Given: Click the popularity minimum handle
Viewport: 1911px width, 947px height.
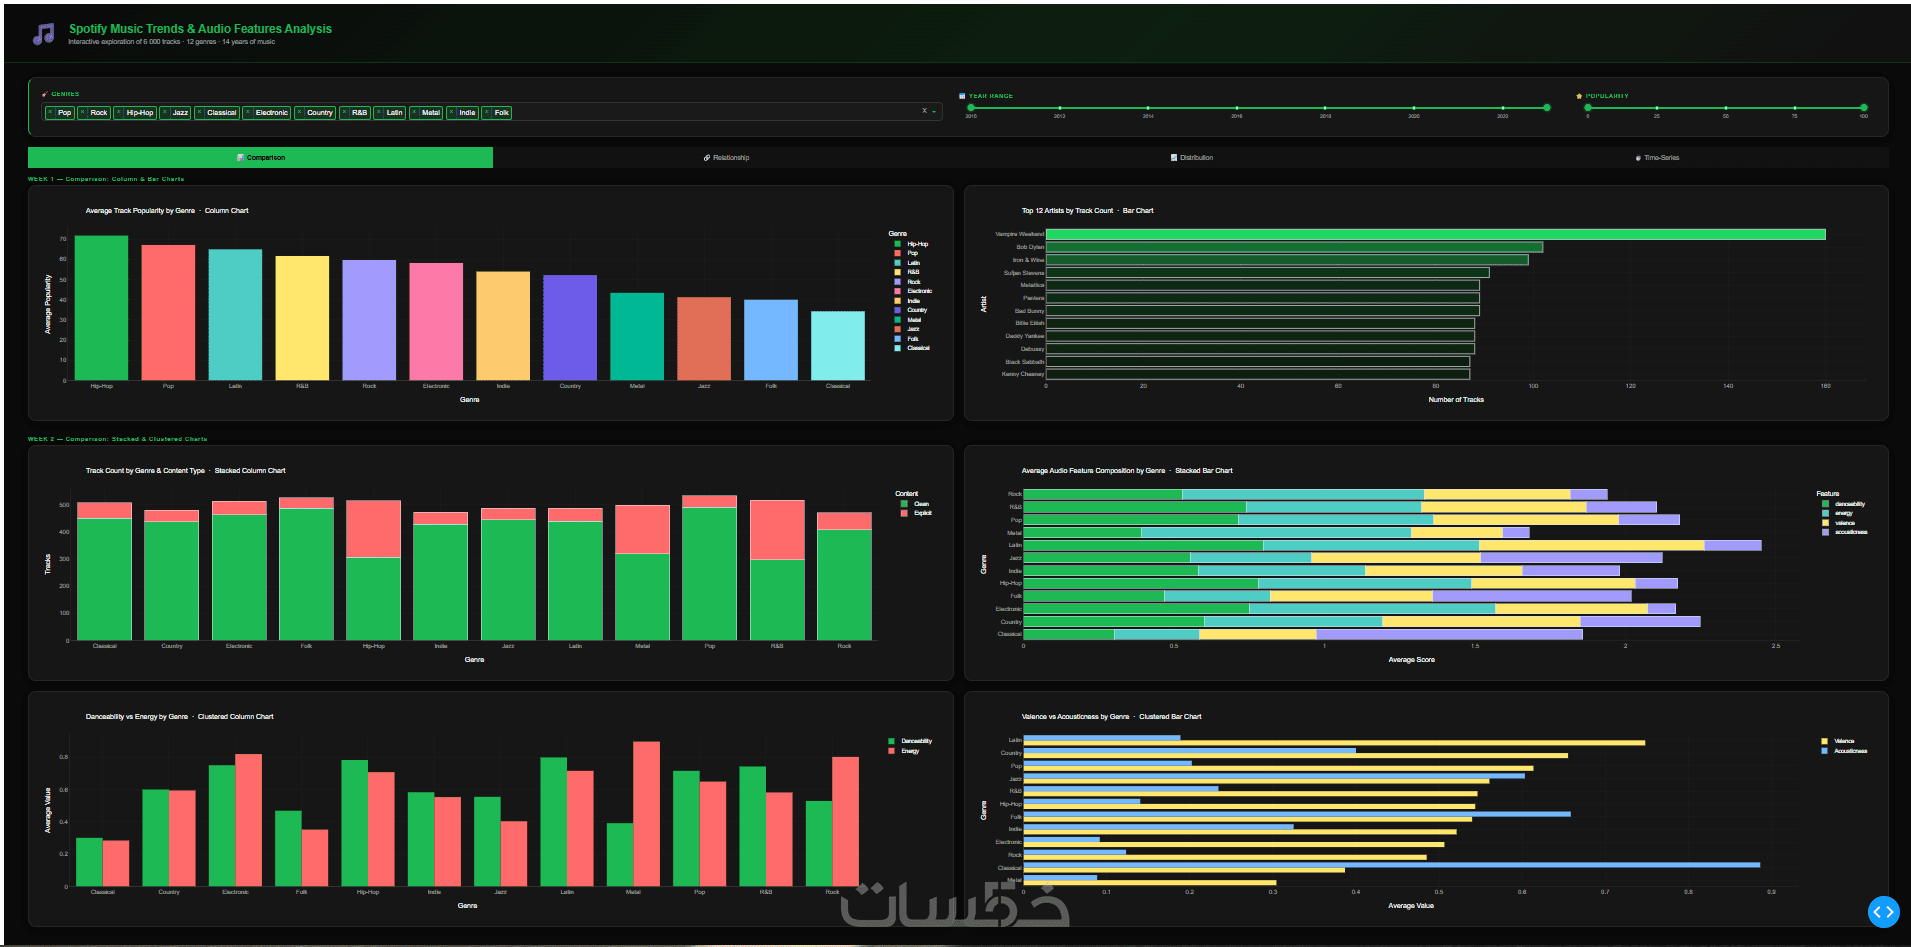Looking at the screenshot, I should click(1588, 107).
